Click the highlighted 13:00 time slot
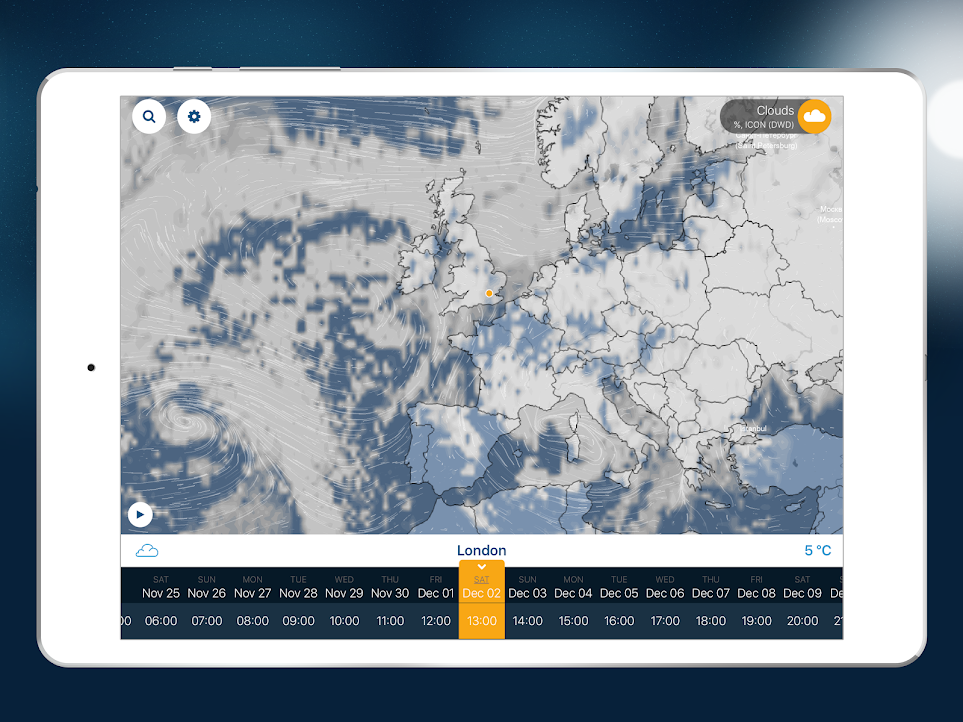 (482, 621)
